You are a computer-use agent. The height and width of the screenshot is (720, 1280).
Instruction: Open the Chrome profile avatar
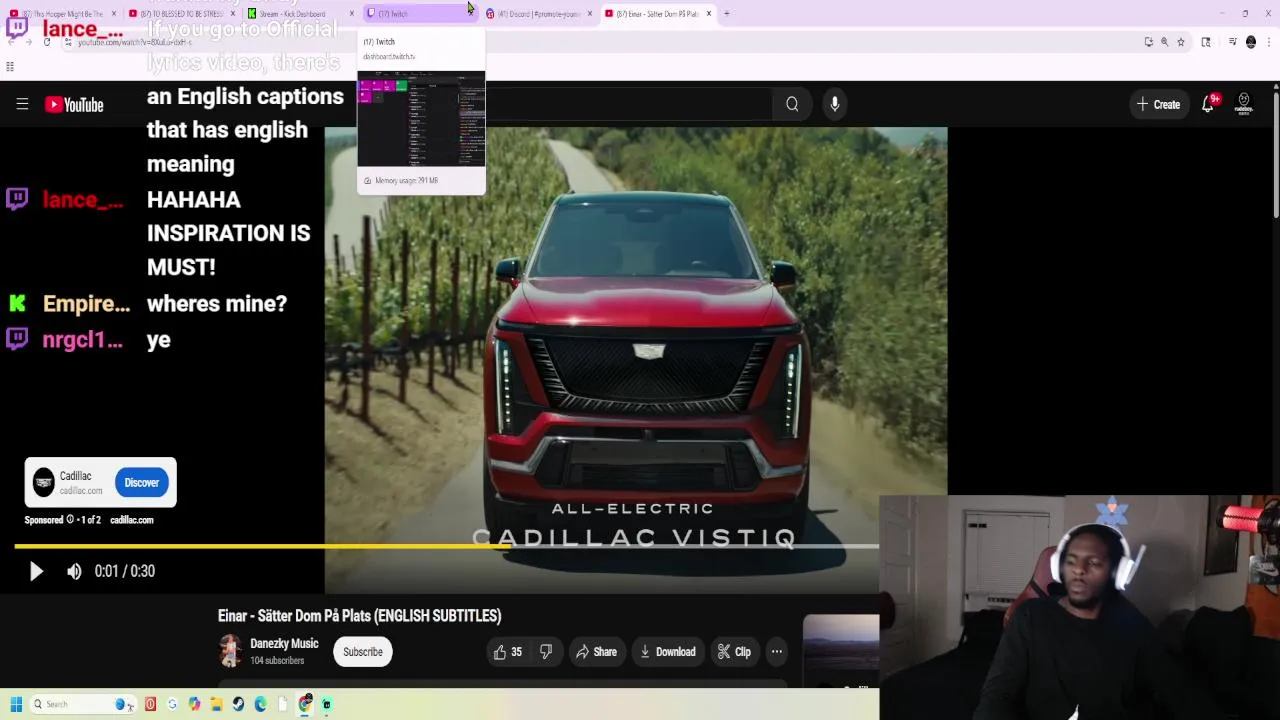tap(1251, 42)
